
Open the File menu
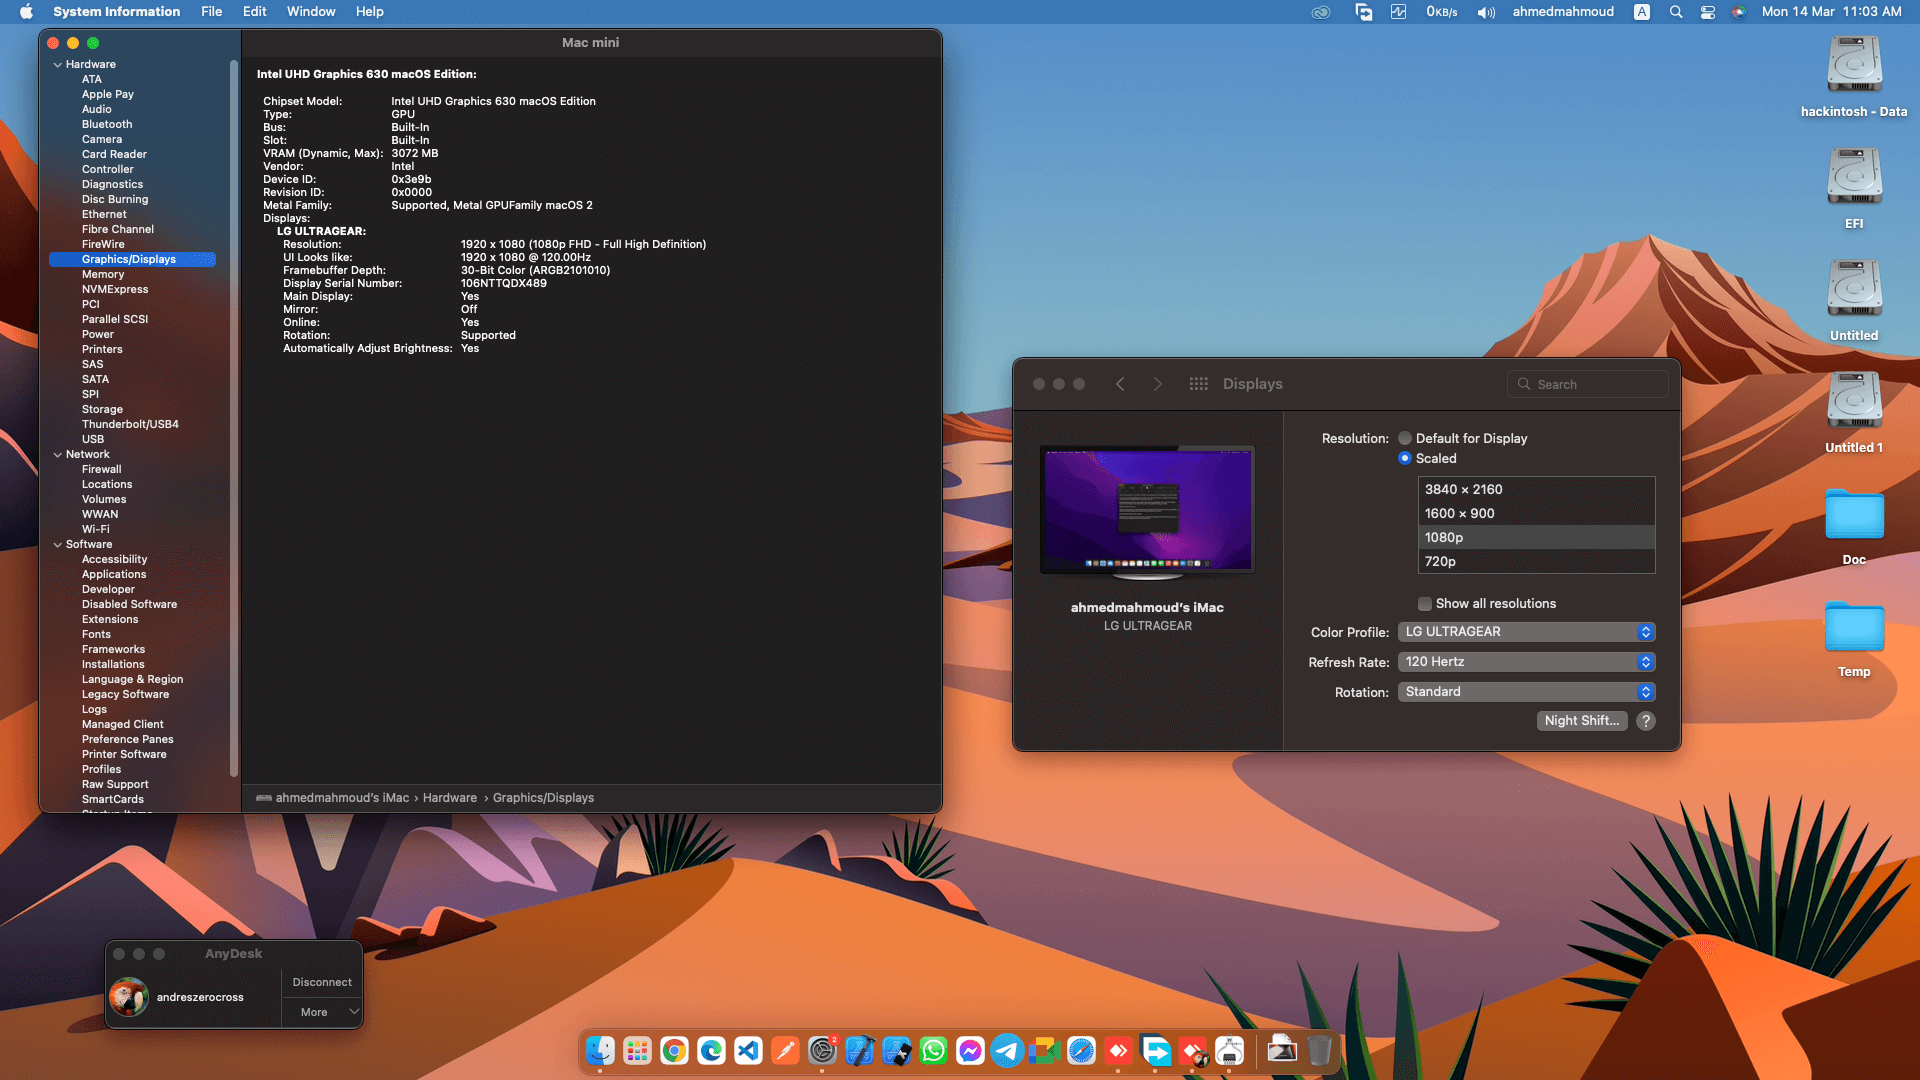tap(211, 12)
